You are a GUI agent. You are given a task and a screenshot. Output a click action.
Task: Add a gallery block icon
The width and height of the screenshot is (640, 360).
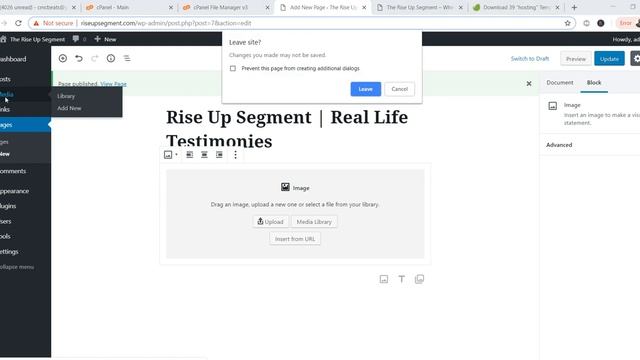(419, 279)
